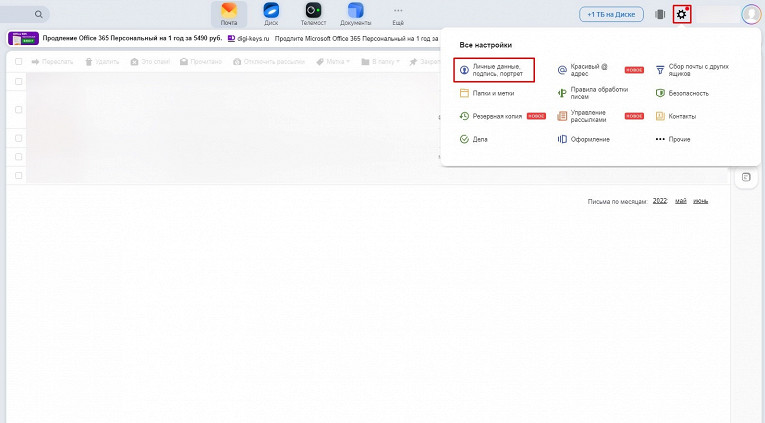The image size is (765, 423).
Task: Open the Резервная копия setting
Action: pos(491,116)
